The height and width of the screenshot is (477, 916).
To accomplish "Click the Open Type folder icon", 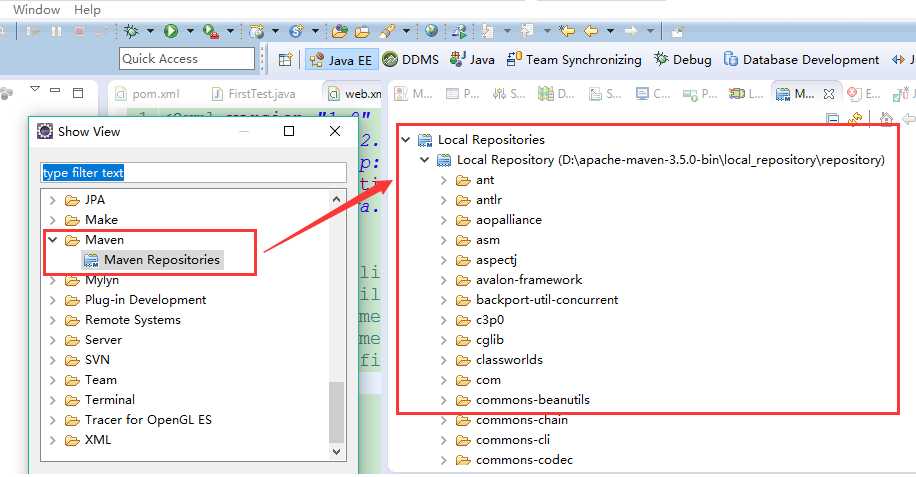I will [339, 31].
